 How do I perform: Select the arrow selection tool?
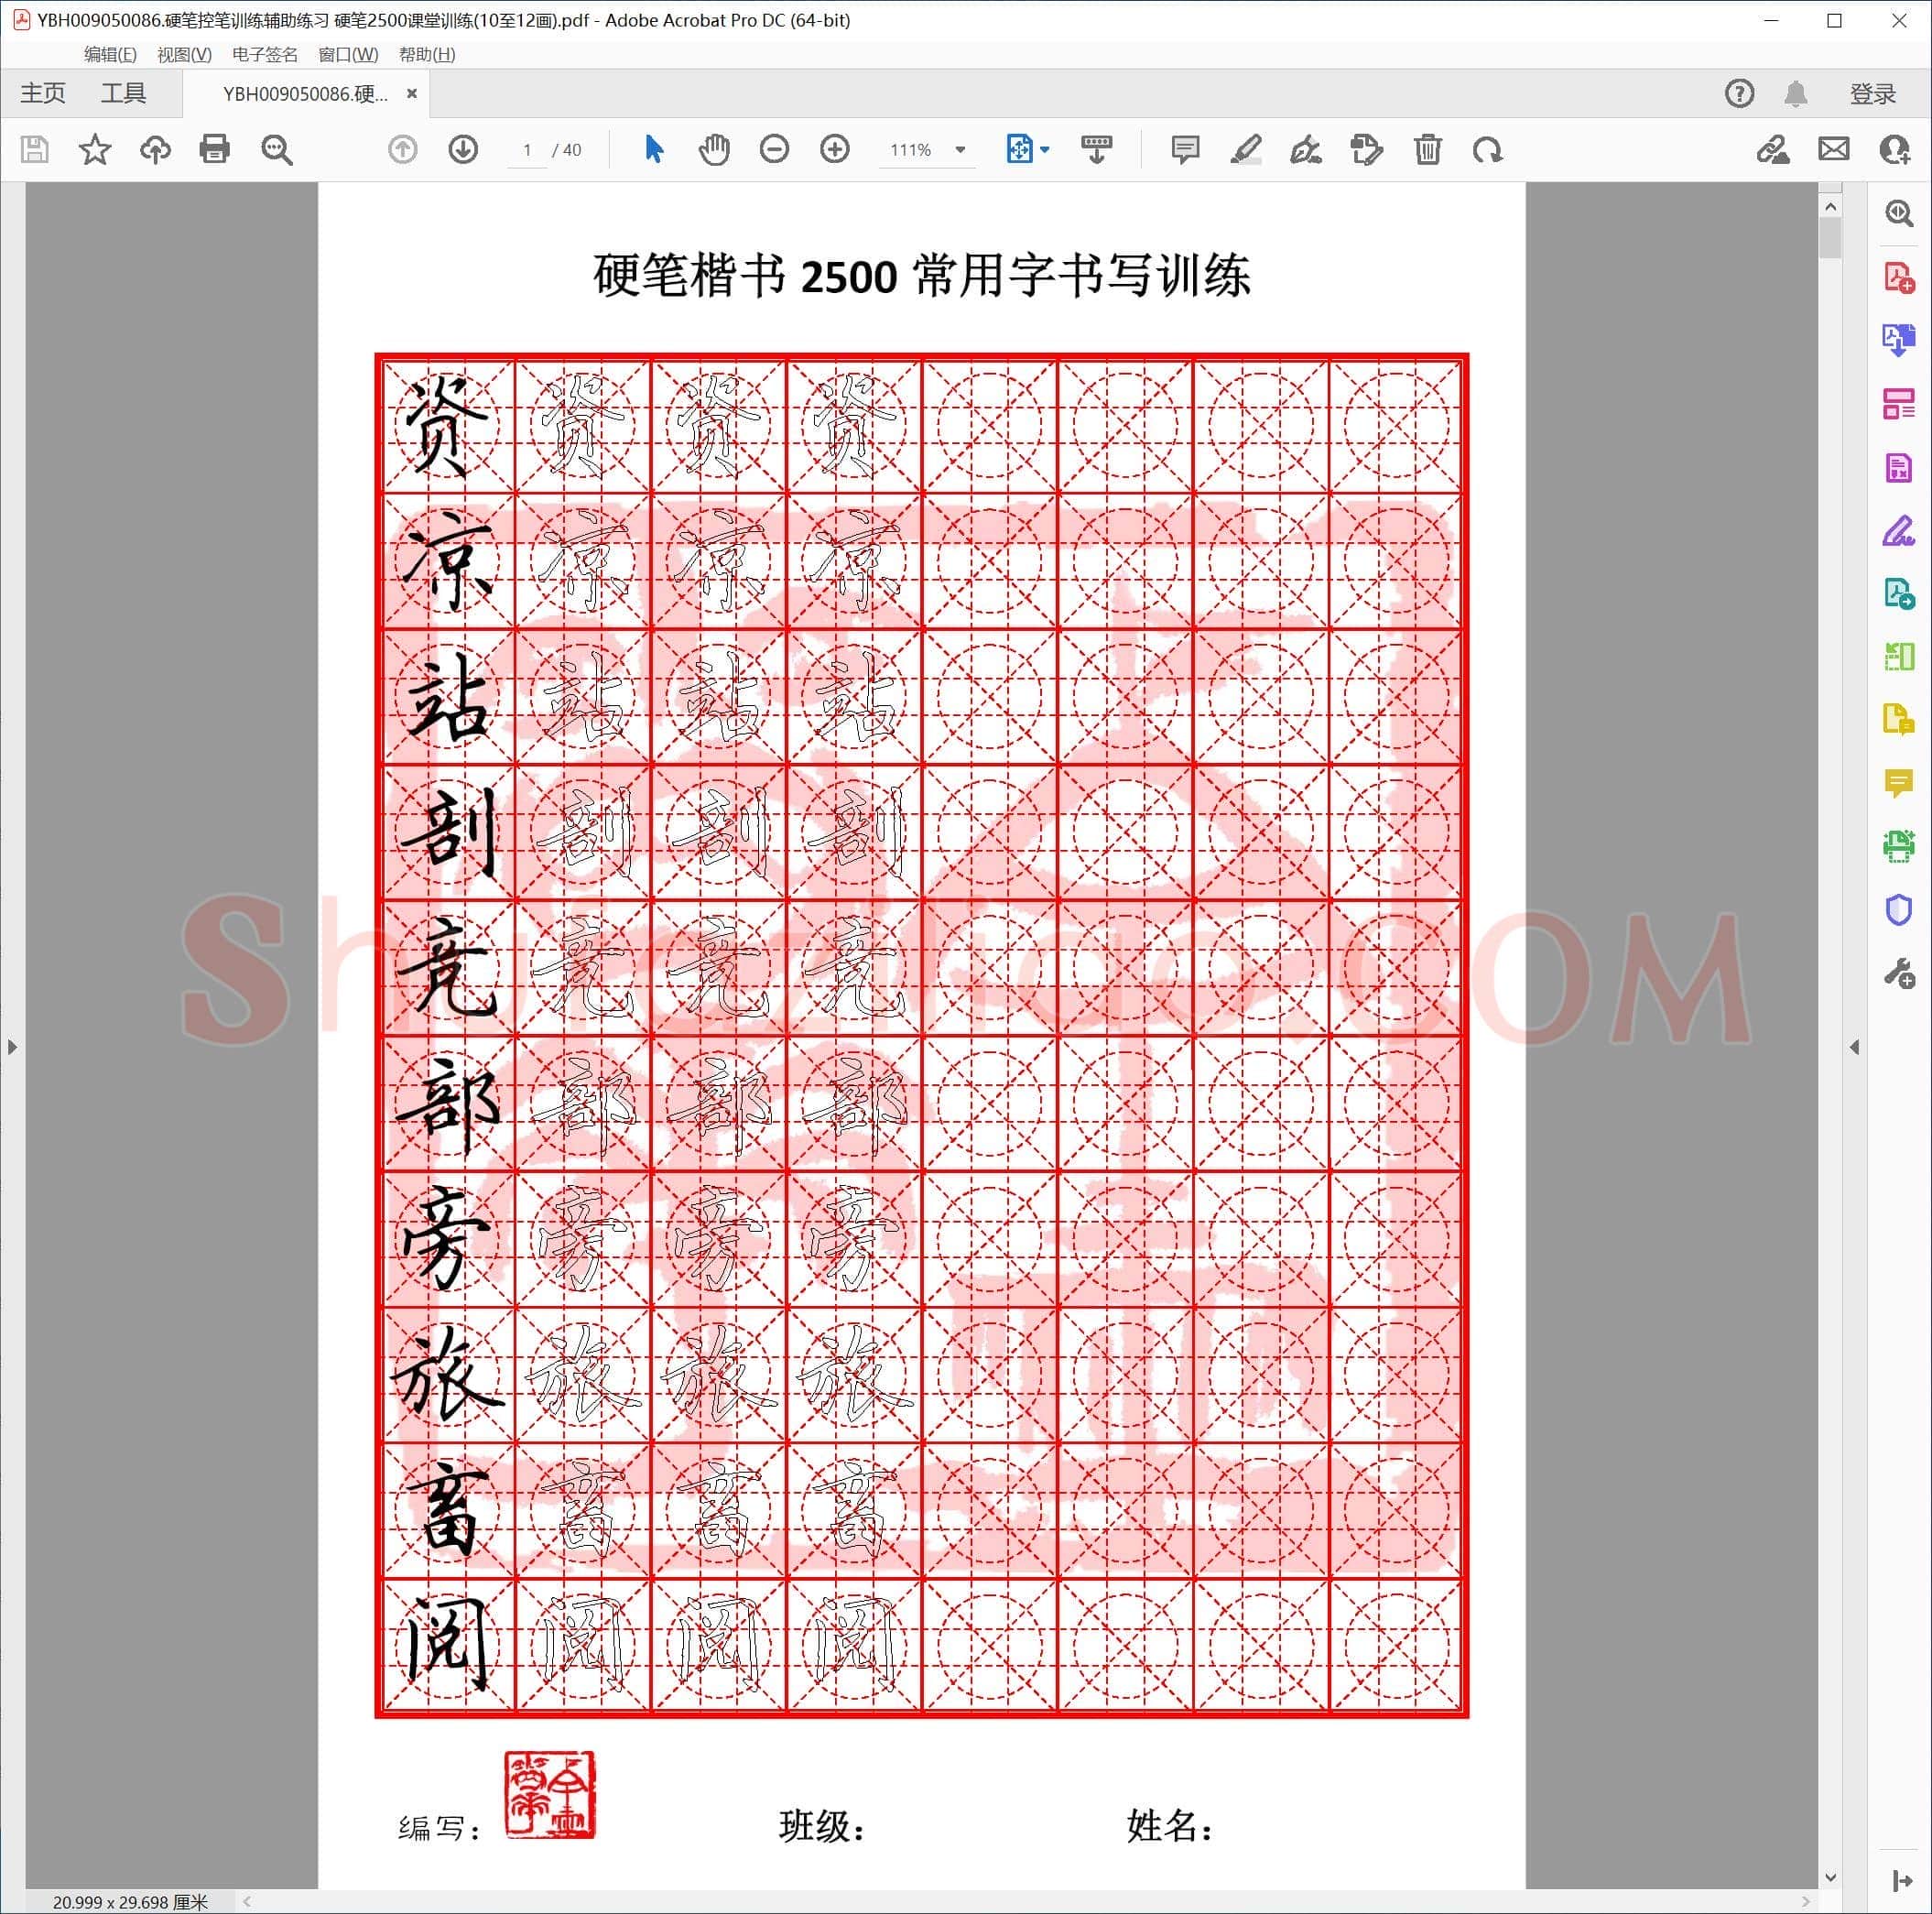[x=654, y=150]
